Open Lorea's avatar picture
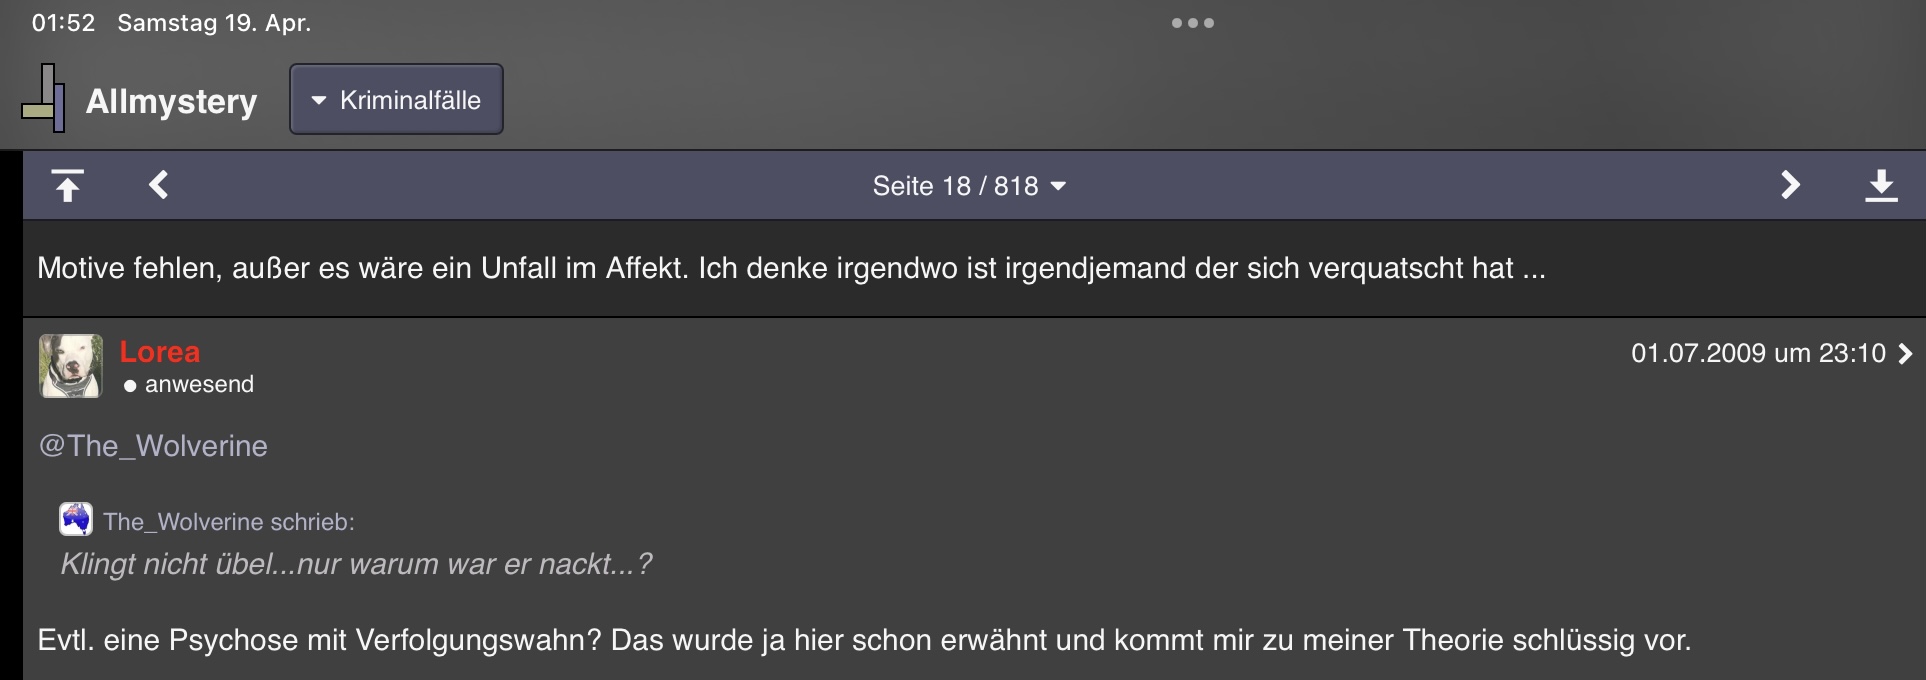This screenshot has height=680, width=1926. pyautogui.click(x=71, y=366)
